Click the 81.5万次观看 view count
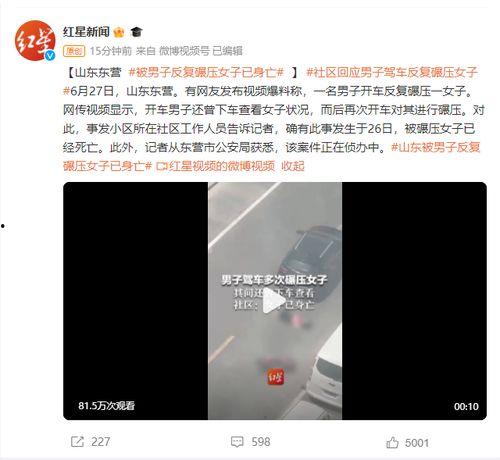The image size is (500, 460). (106, 406)
